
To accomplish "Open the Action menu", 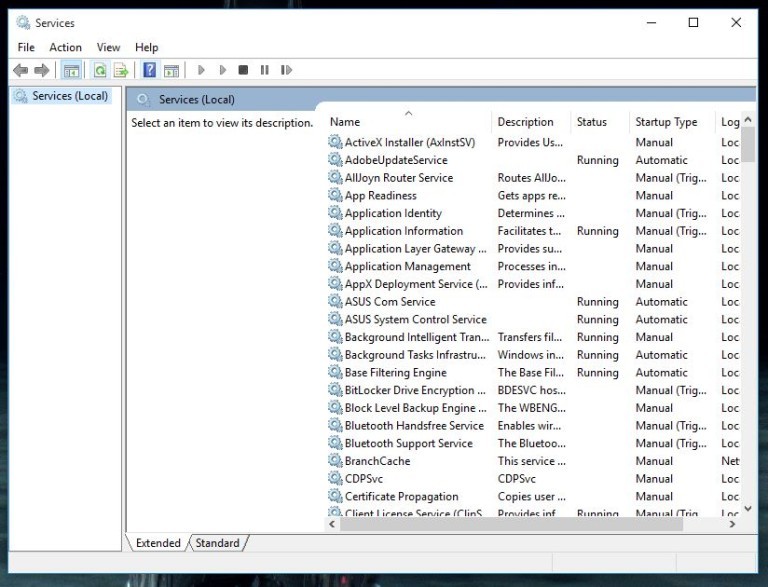I will coord(65,48).
